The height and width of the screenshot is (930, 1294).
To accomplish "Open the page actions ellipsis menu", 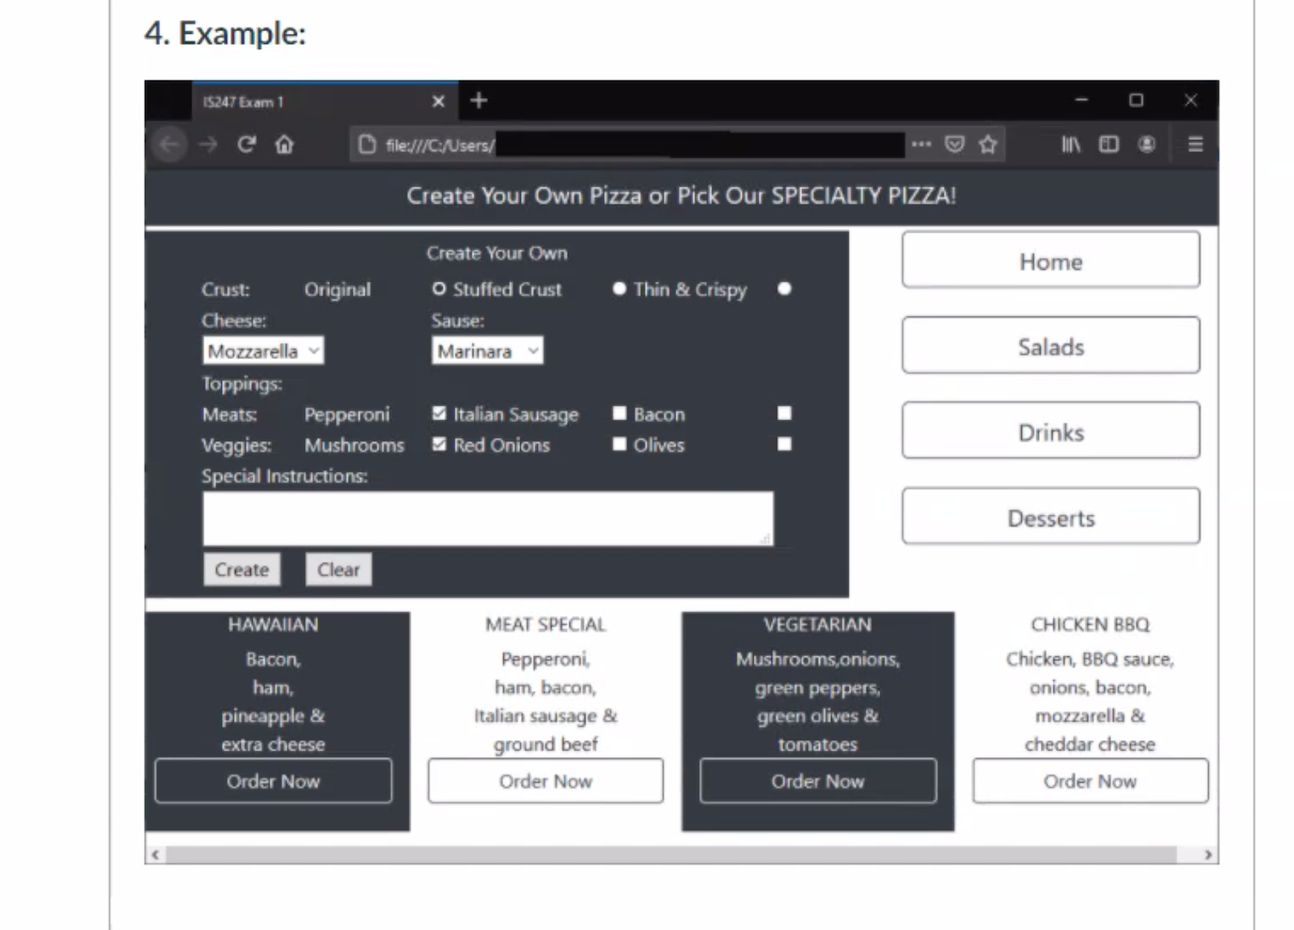I will click(920, 144).
